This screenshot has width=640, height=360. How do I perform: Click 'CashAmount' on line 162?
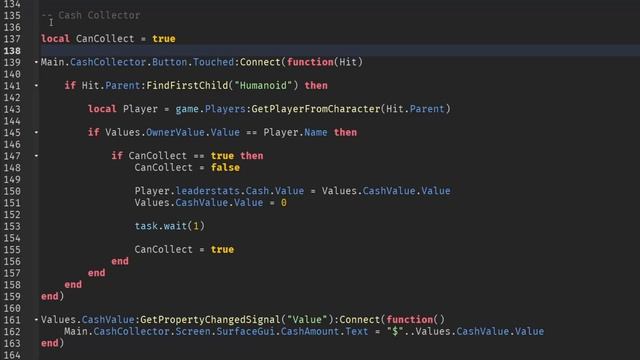coord(310,331)
